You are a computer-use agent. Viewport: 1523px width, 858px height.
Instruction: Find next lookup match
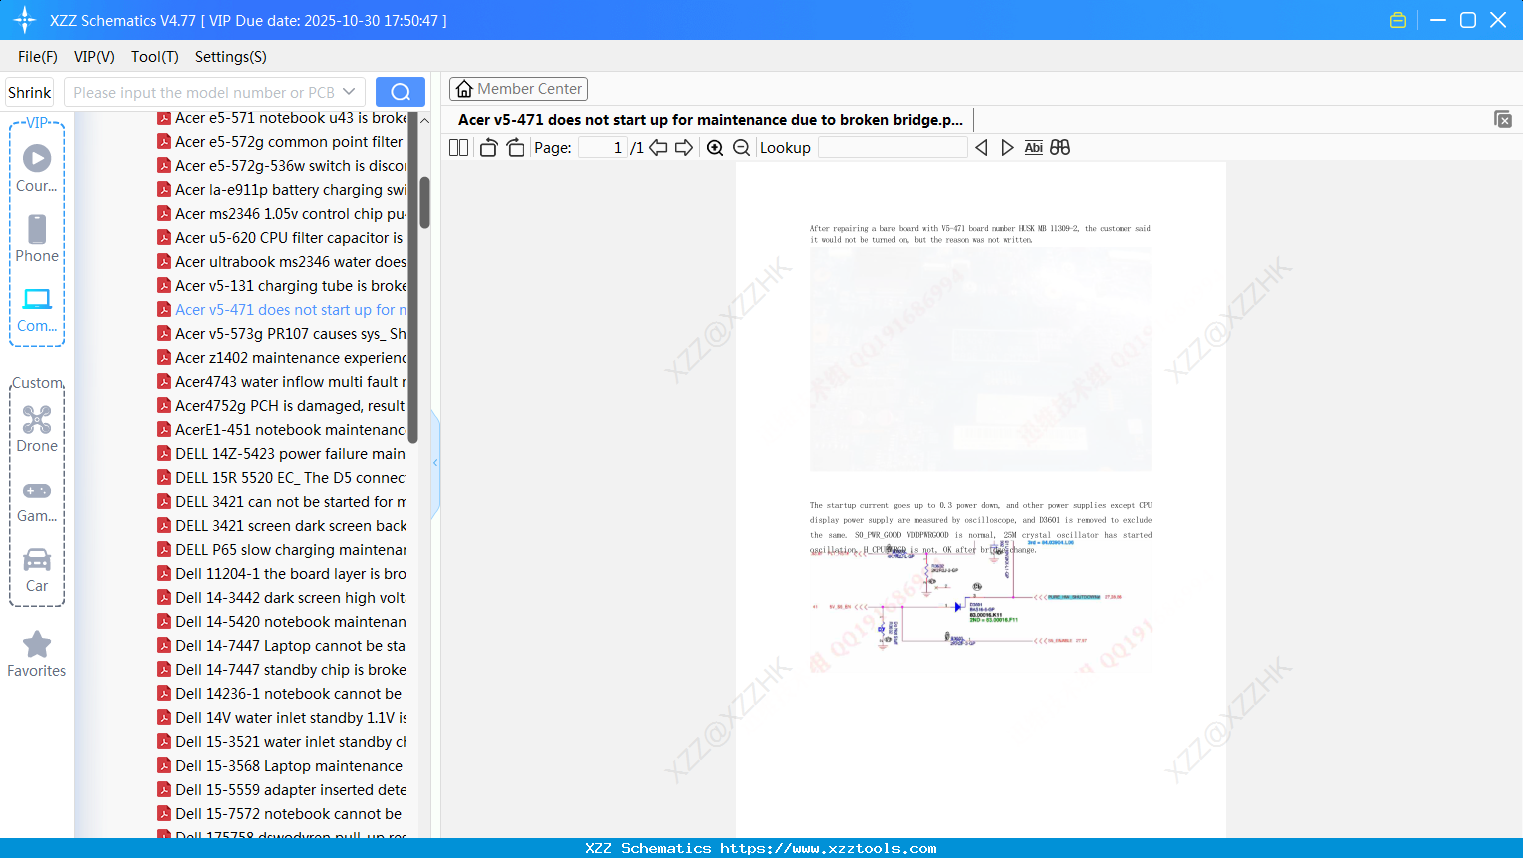tap(1007, 148)
